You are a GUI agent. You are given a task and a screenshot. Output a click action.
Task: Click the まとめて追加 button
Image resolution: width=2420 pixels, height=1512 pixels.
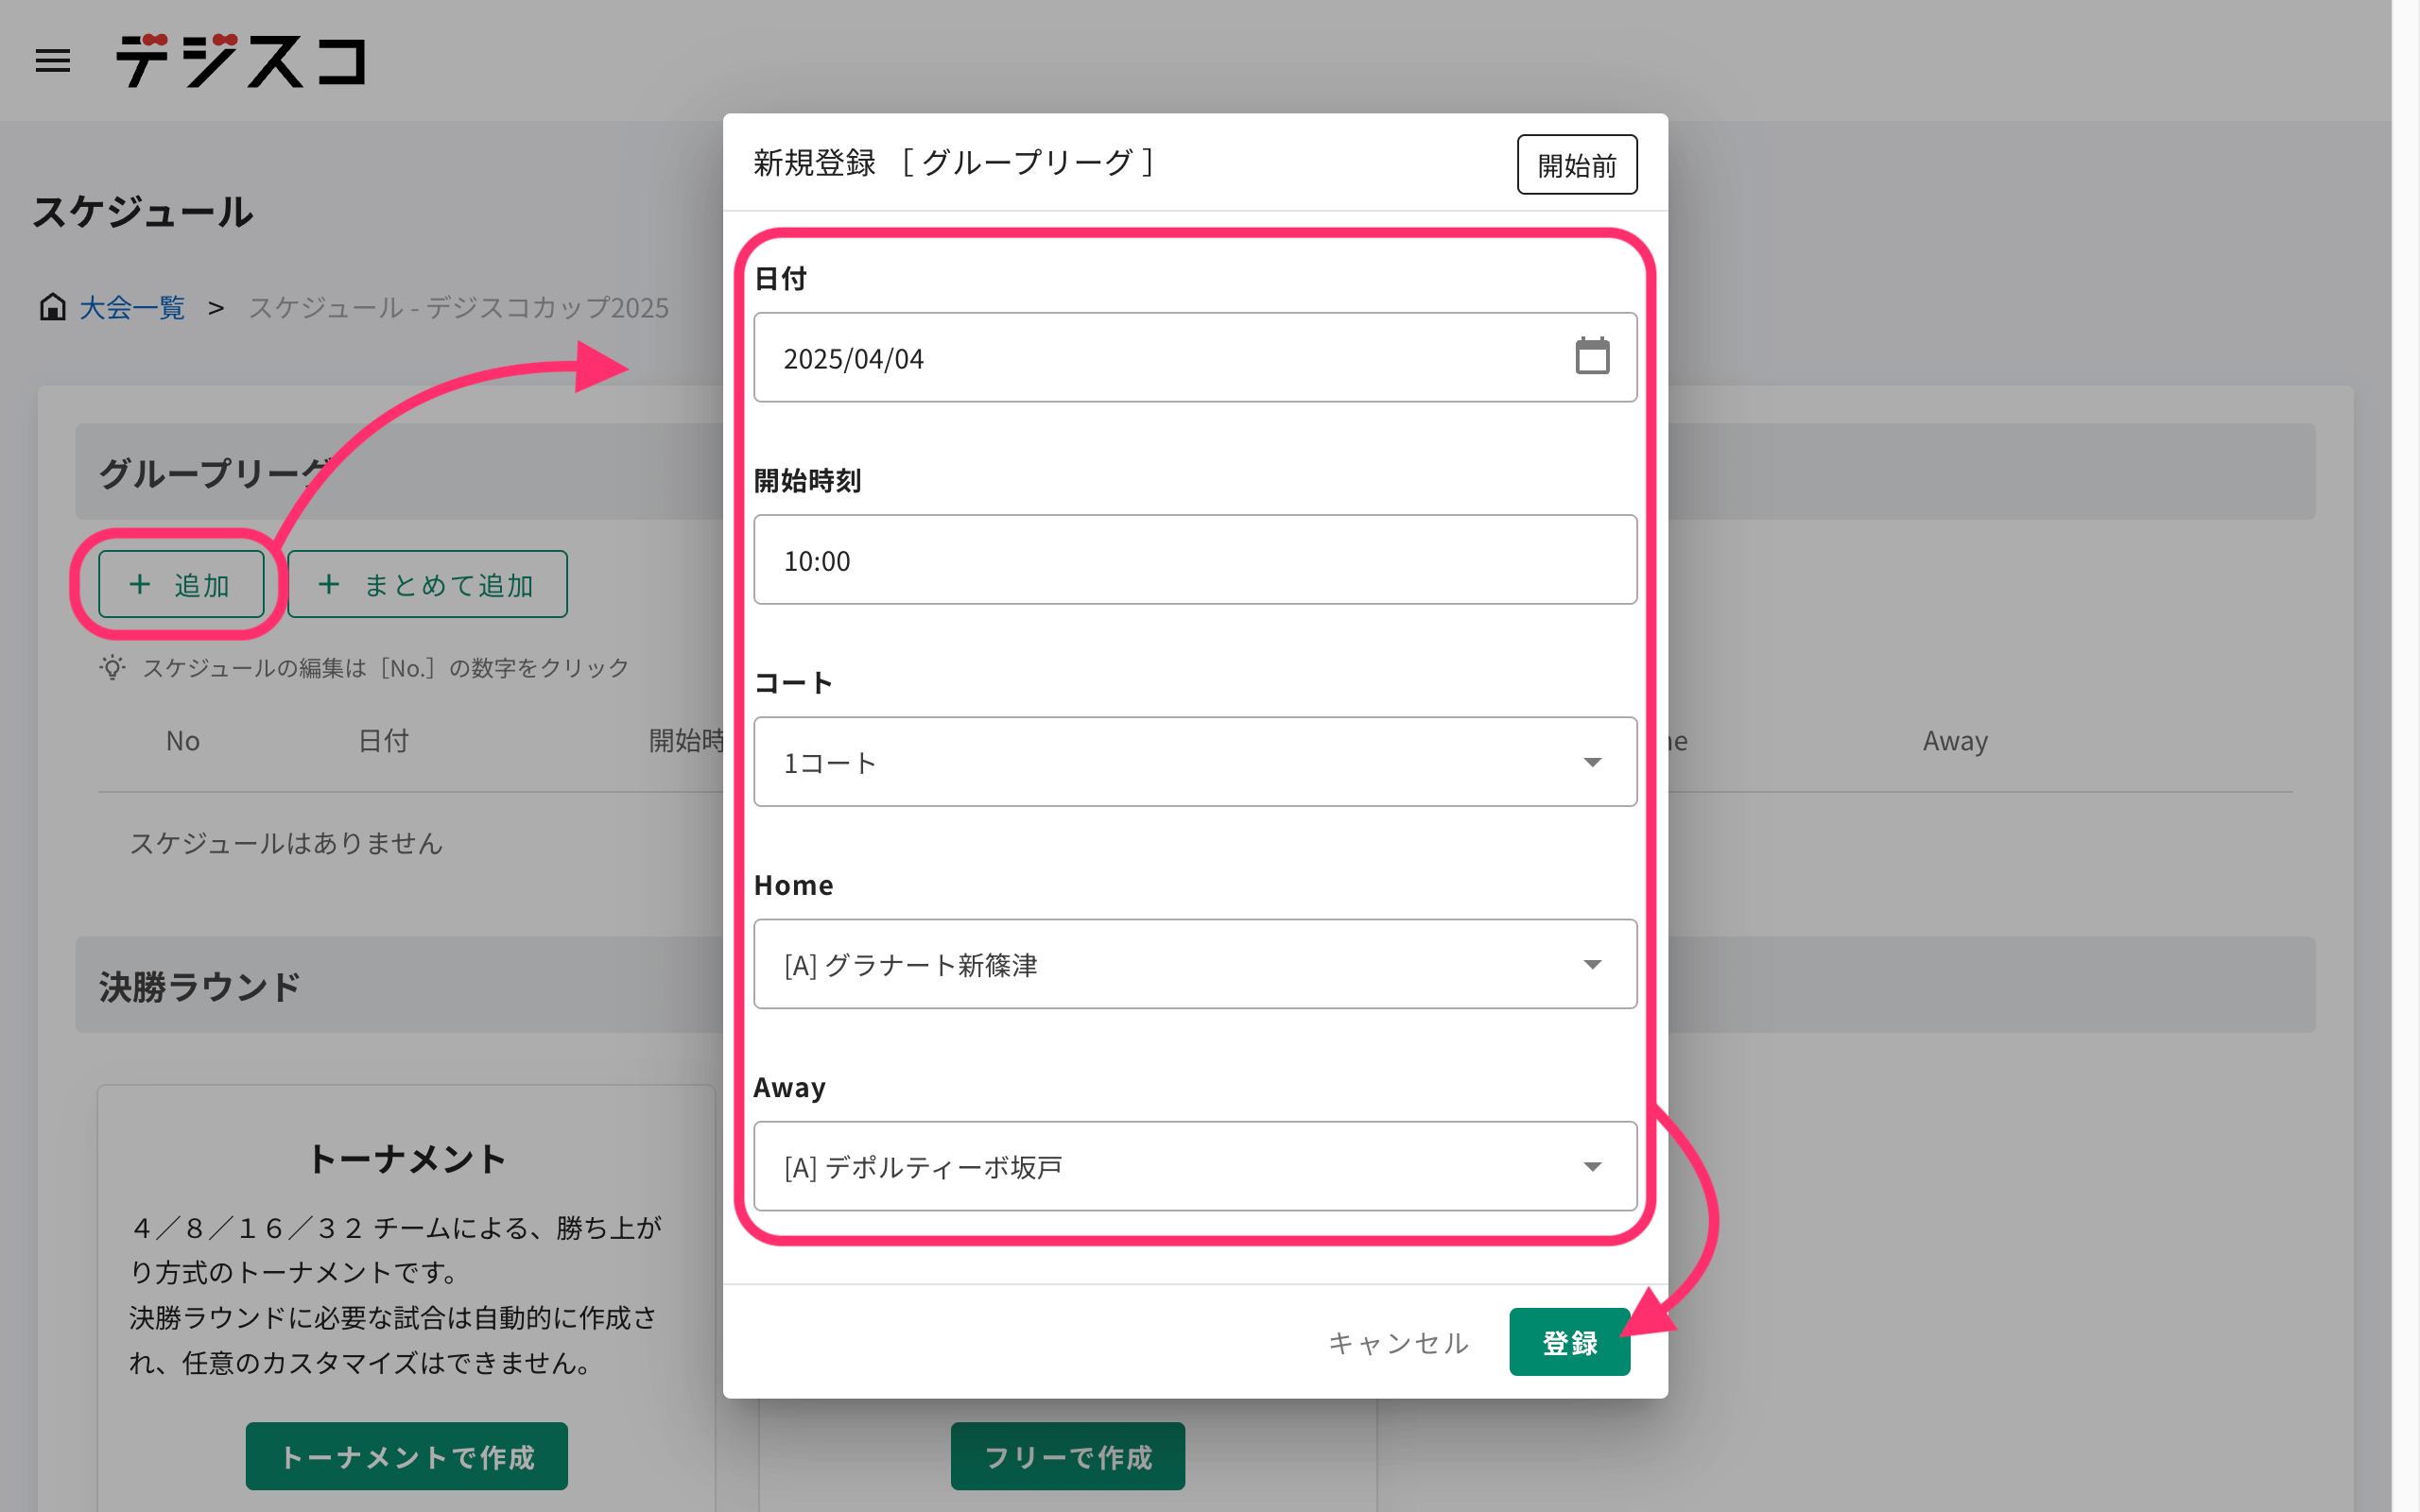pos(428,584)
